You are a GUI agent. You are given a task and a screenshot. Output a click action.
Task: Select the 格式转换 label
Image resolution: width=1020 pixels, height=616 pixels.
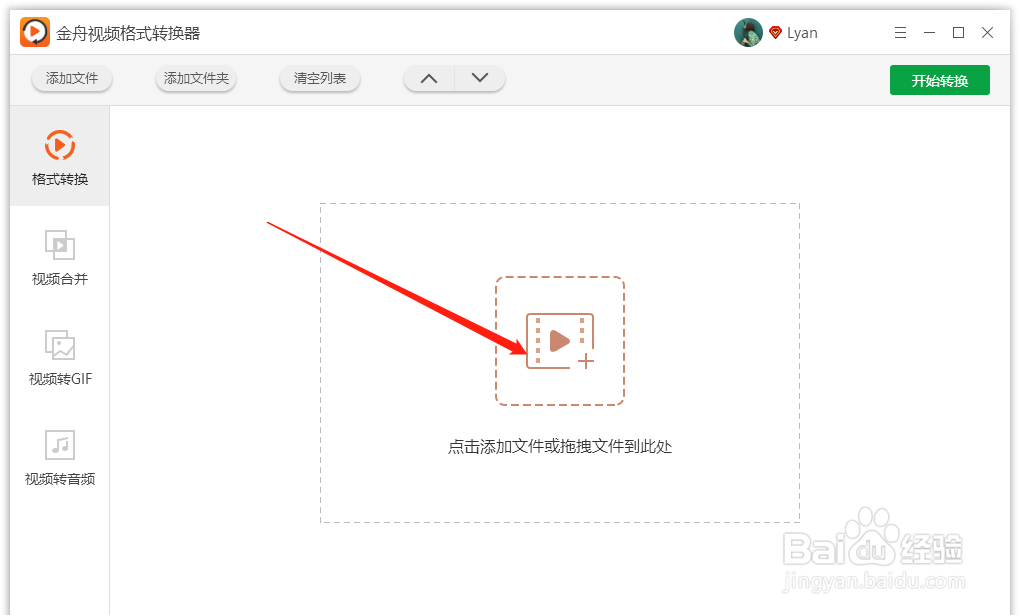click(x=60, y=179)
